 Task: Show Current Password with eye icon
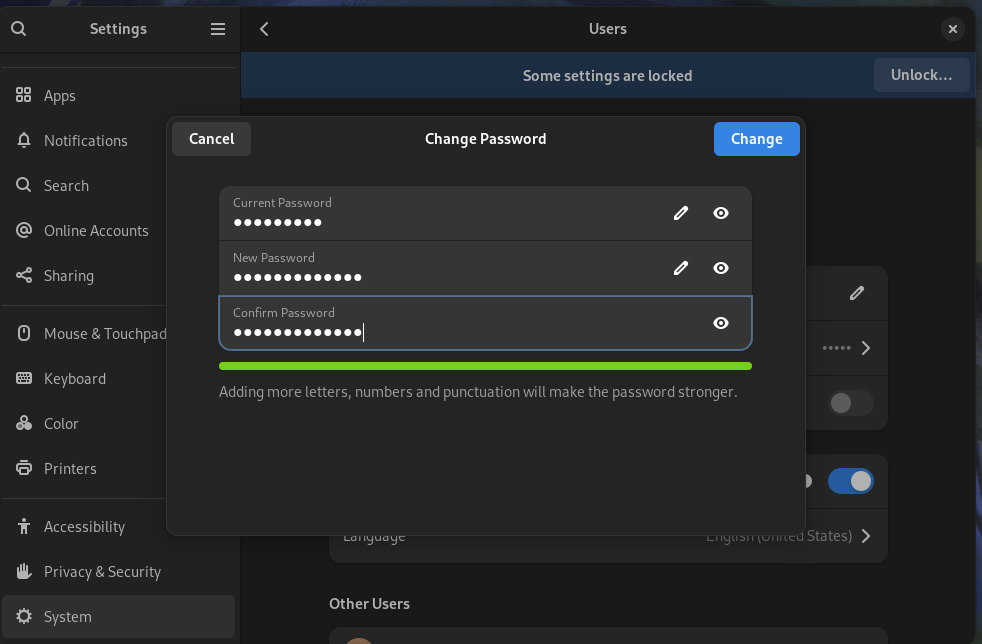721,213
